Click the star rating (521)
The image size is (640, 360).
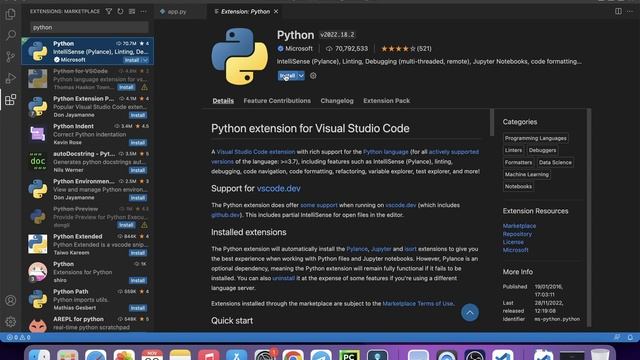406,49
